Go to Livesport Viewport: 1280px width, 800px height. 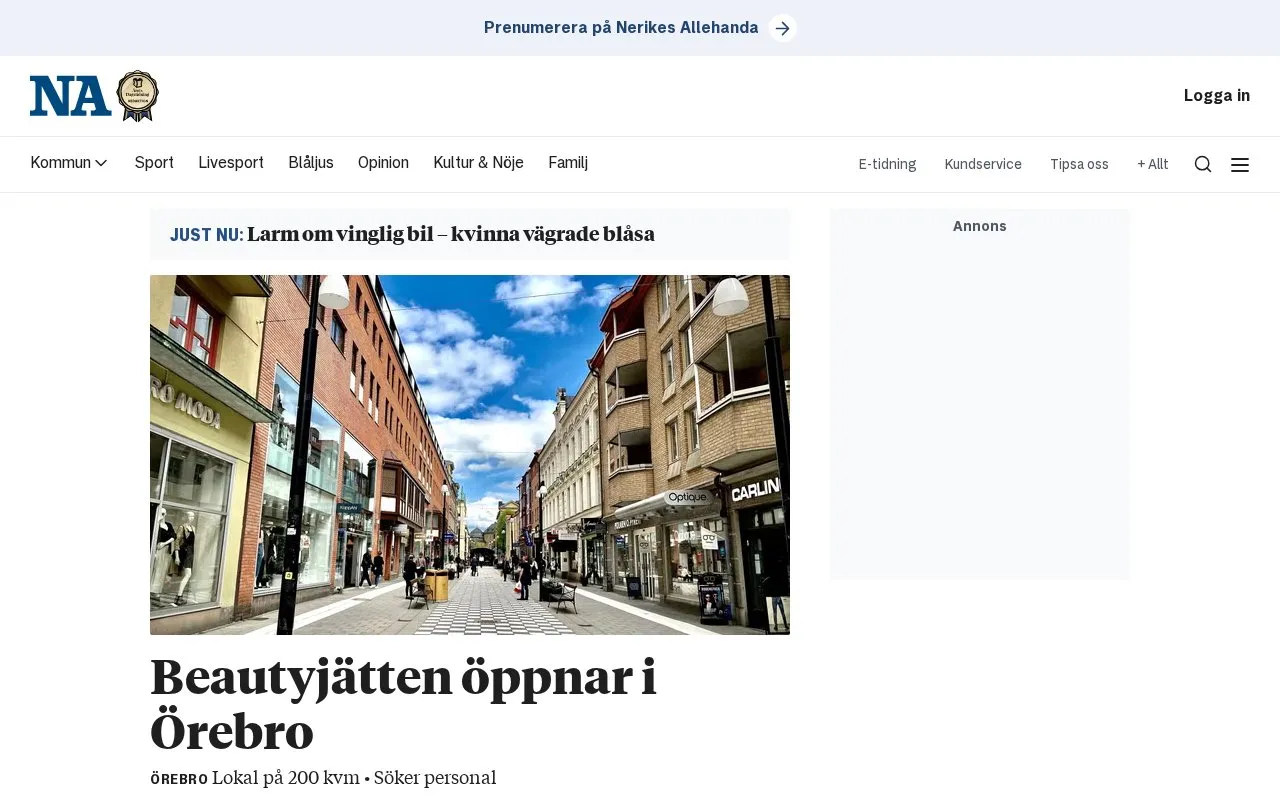231,163
